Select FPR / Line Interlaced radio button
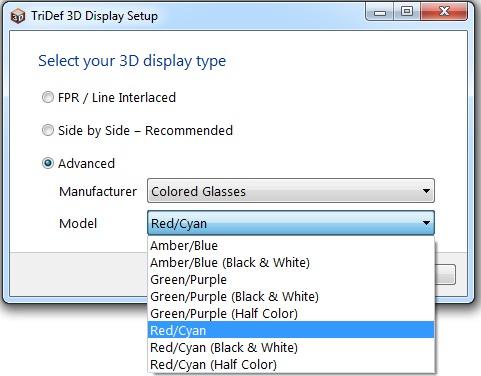This screenshot has height=376, width=481. 48,97
